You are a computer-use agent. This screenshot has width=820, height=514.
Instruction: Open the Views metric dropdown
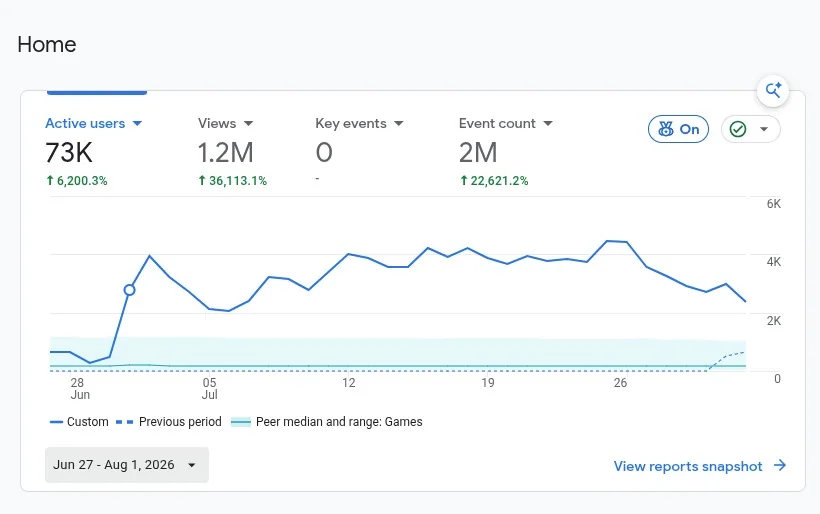coord(225,123)
